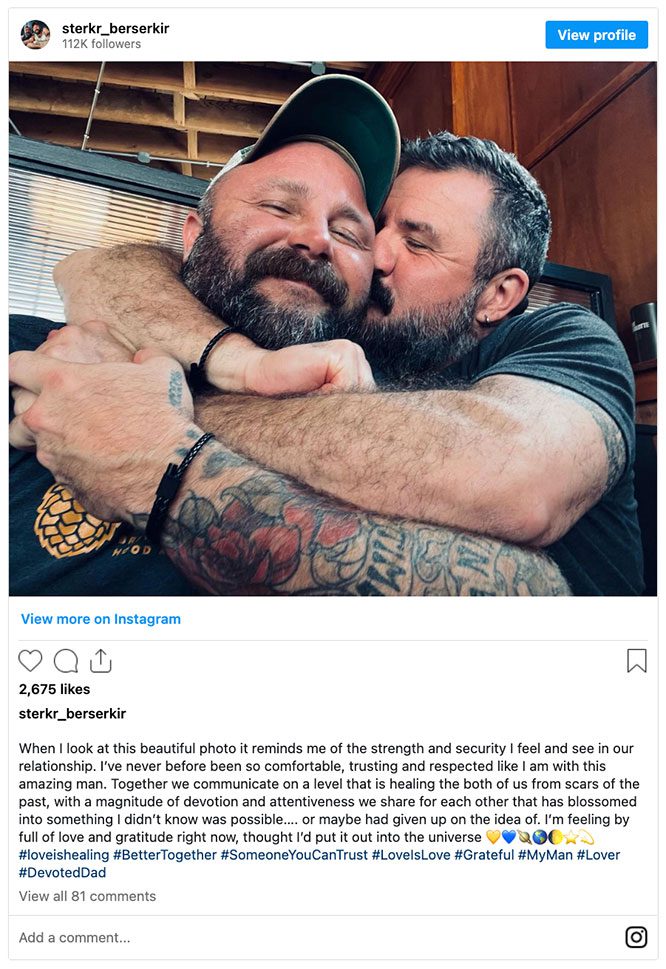Open the #loveishealing hashtag
The height and width of the screenshot is (969, 666).
click(64, 855)
